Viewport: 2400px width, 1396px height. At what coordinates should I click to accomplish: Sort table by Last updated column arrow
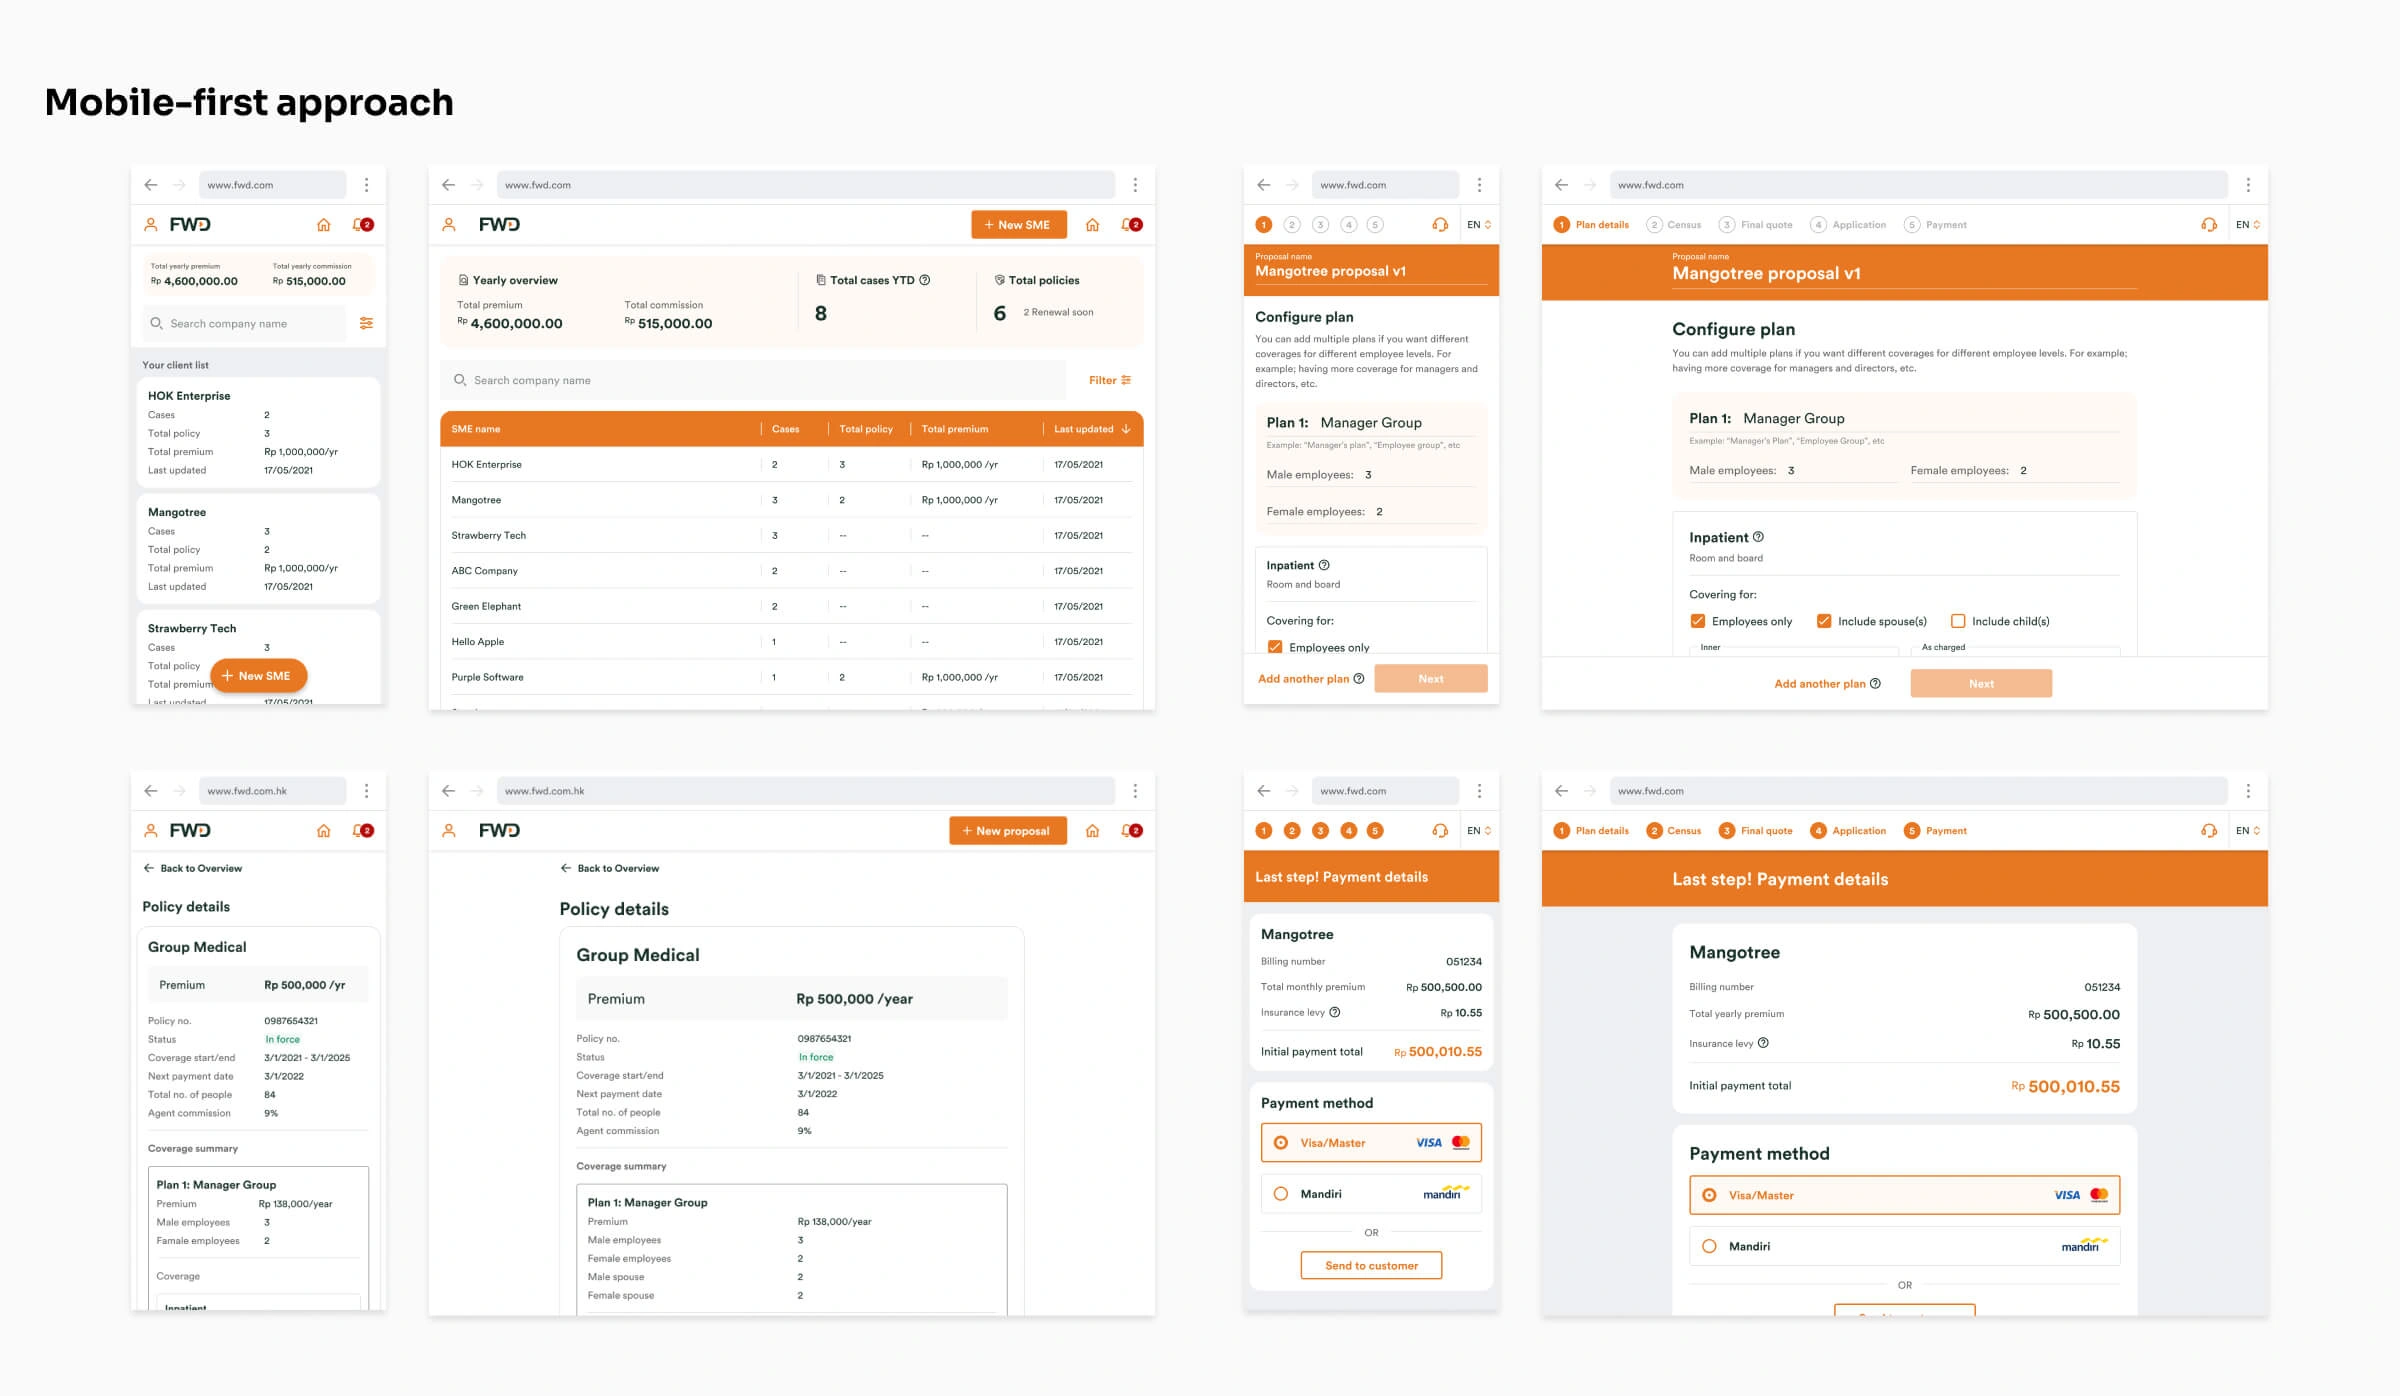1126,429
